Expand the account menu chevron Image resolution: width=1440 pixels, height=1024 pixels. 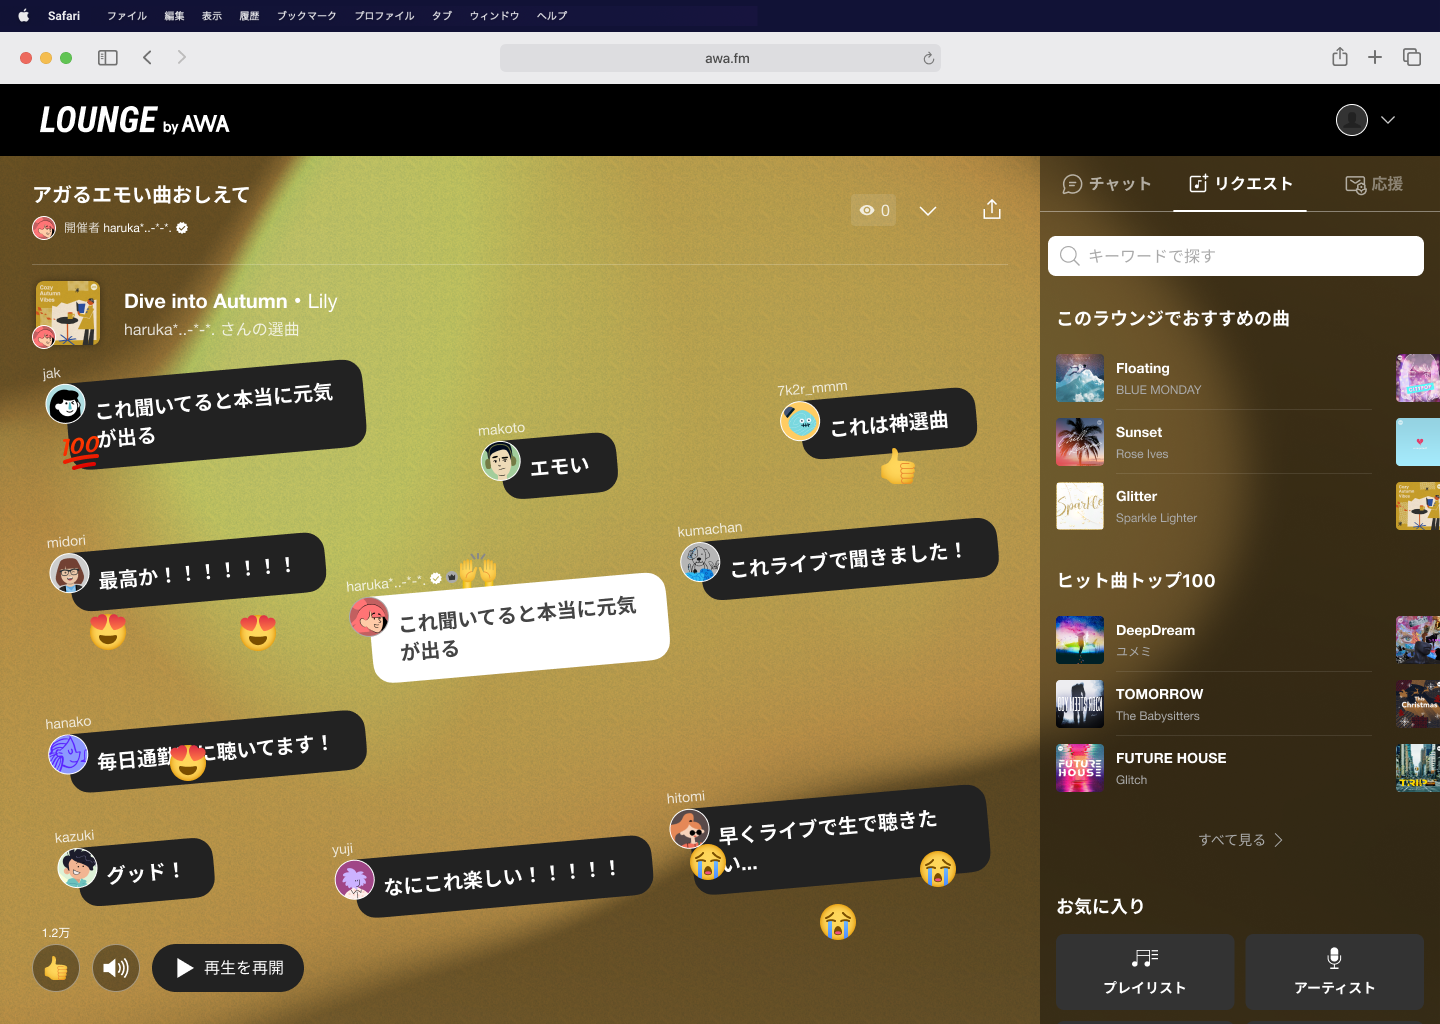tap(1388, 120)
